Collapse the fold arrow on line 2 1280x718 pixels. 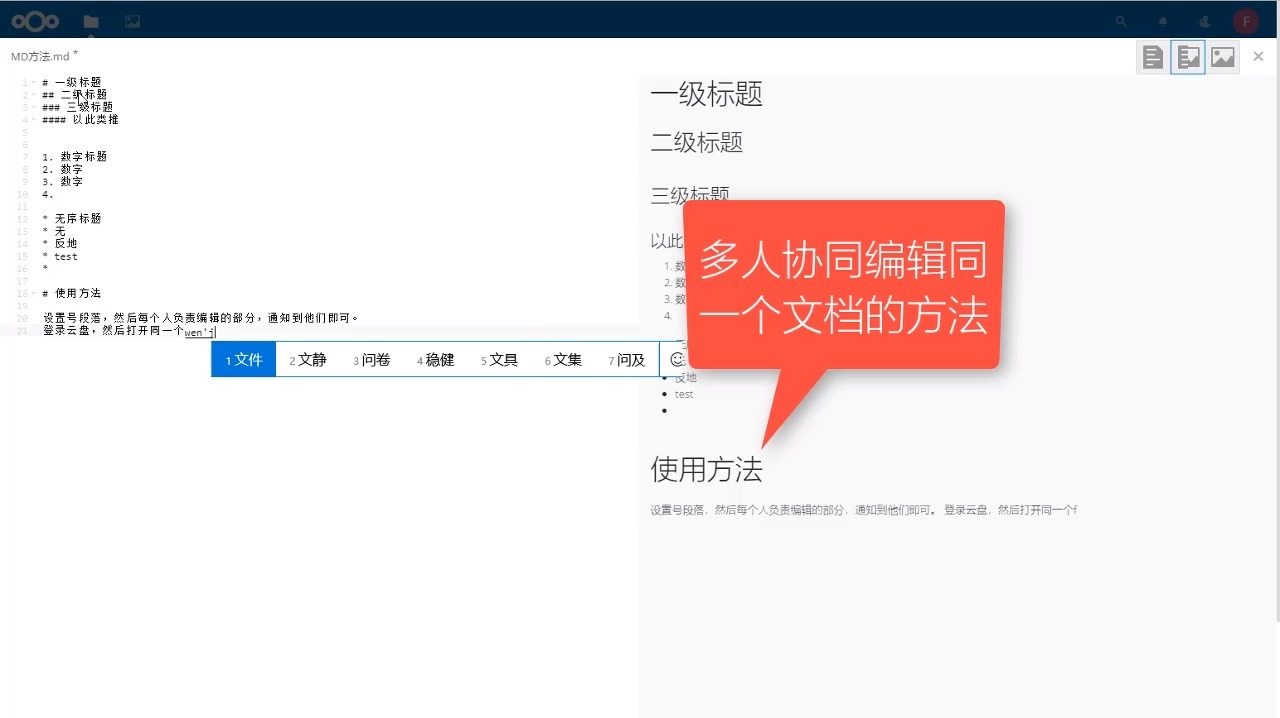[33, 95]
